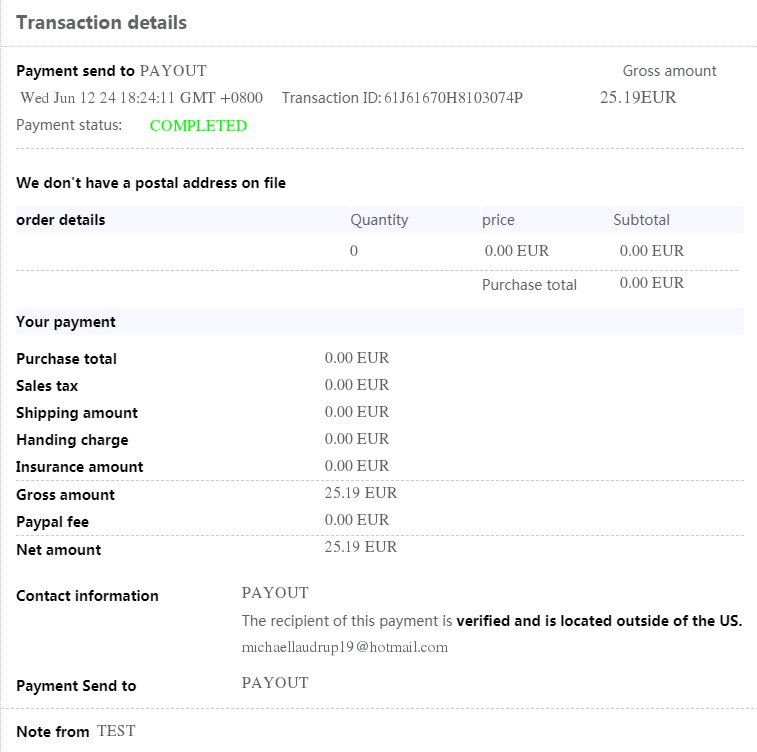Click the Sales tax row label
Screen dimensions: 757x752
(x=47, y=386)
